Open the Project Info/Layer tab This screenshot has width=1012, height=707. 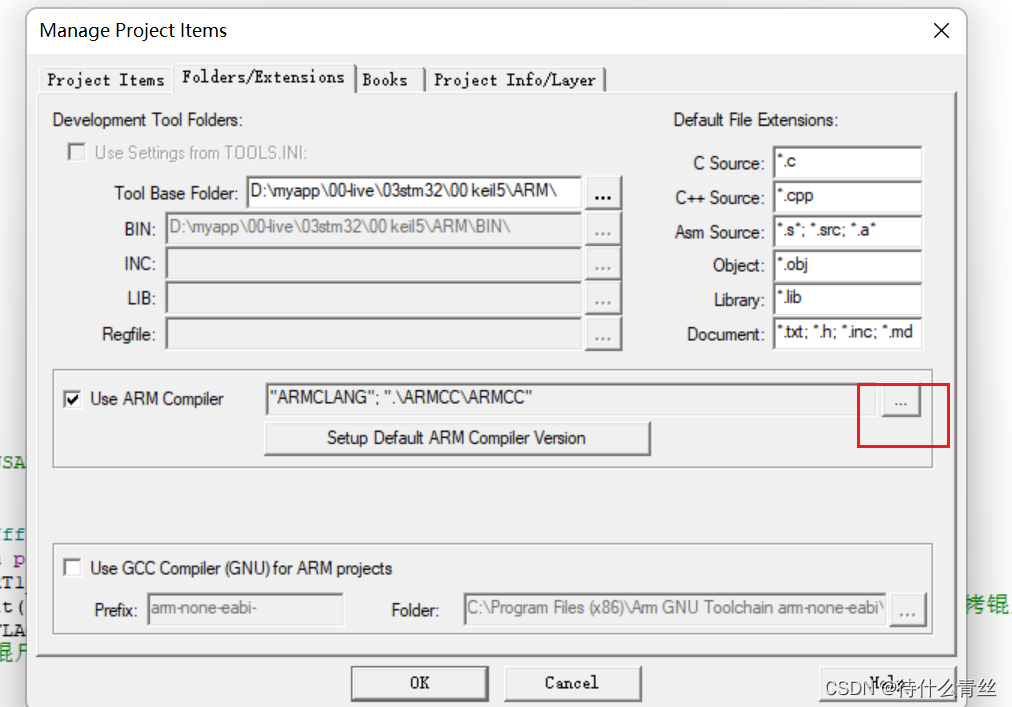pos(515,80)
